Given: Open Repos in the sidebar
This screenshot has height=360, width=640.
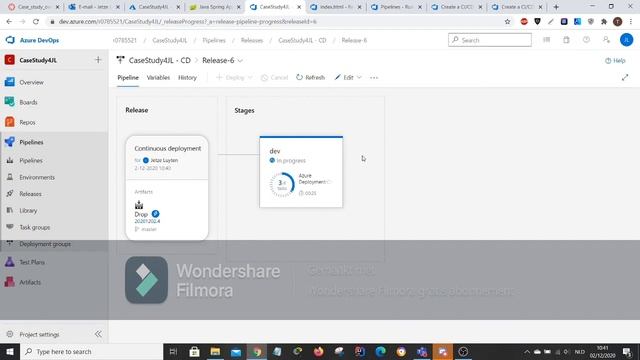Looking at the screenshot, I should click(x=27, y=122).
